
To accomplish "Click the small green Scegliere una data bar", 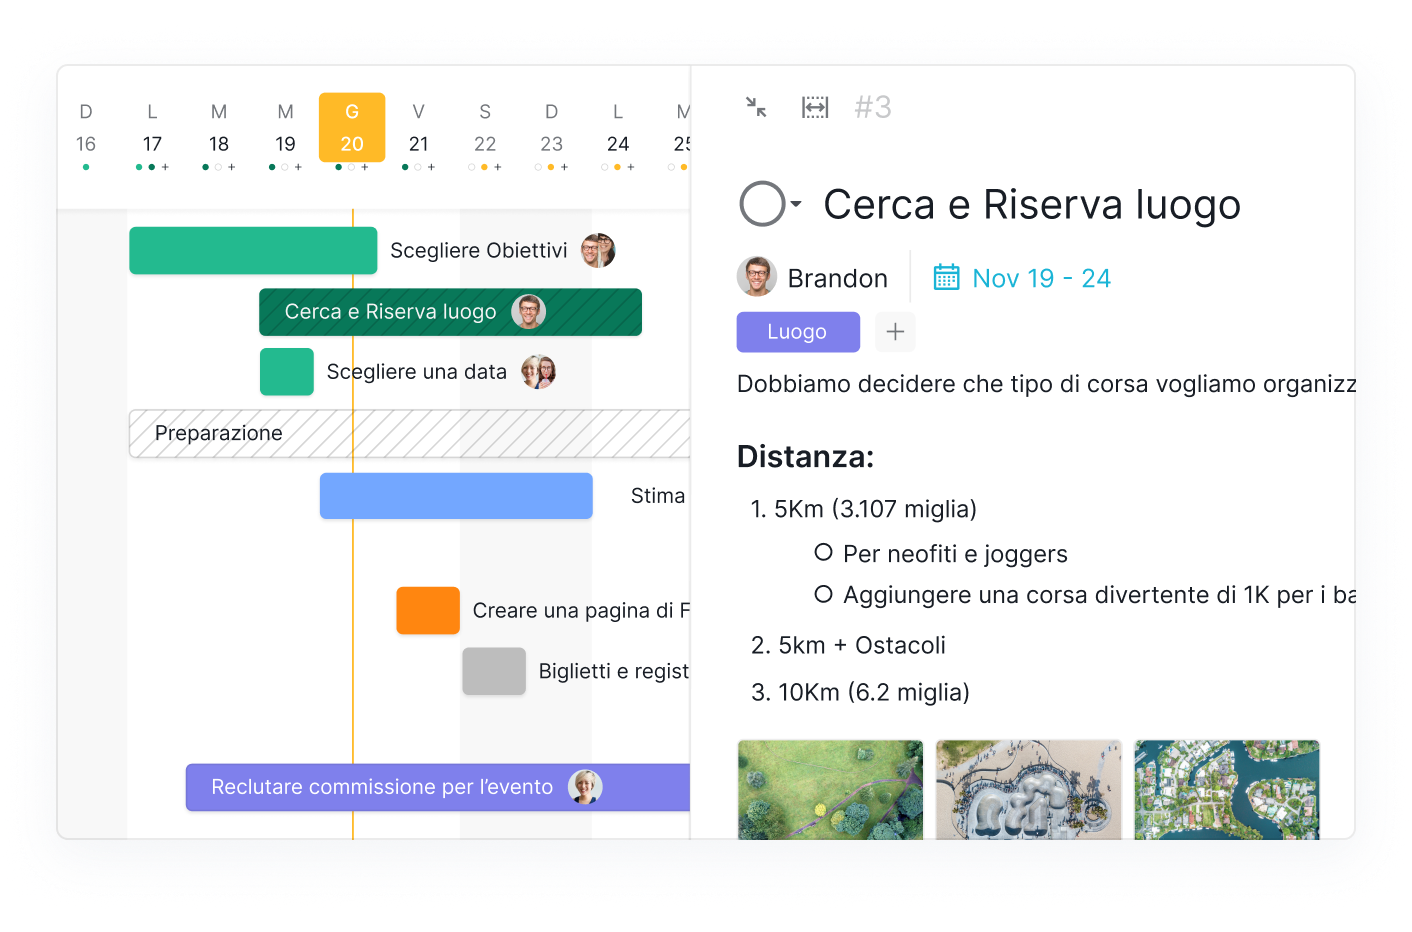I will click(x=287, y=372).
